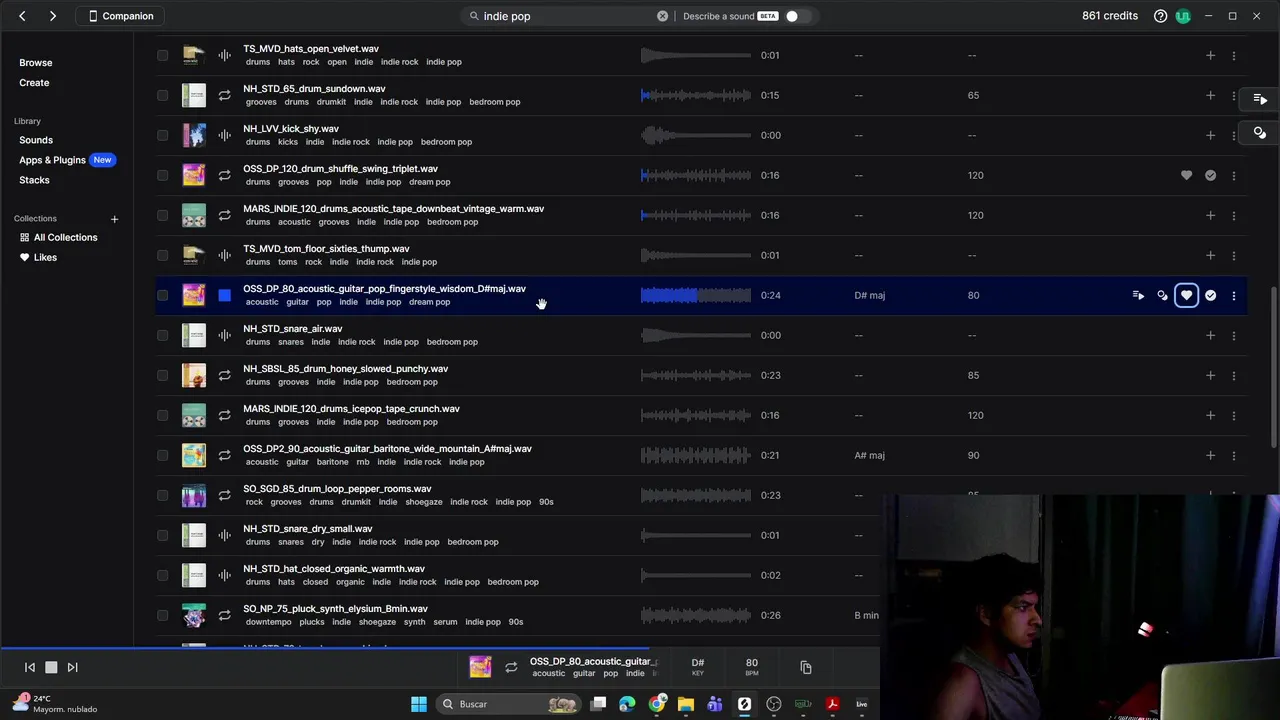The image size is (1280, 720).
Task: Check the OSS_DP_120_drum_shuffle_swing_triplet row checkbox
Action: (162, 175)
